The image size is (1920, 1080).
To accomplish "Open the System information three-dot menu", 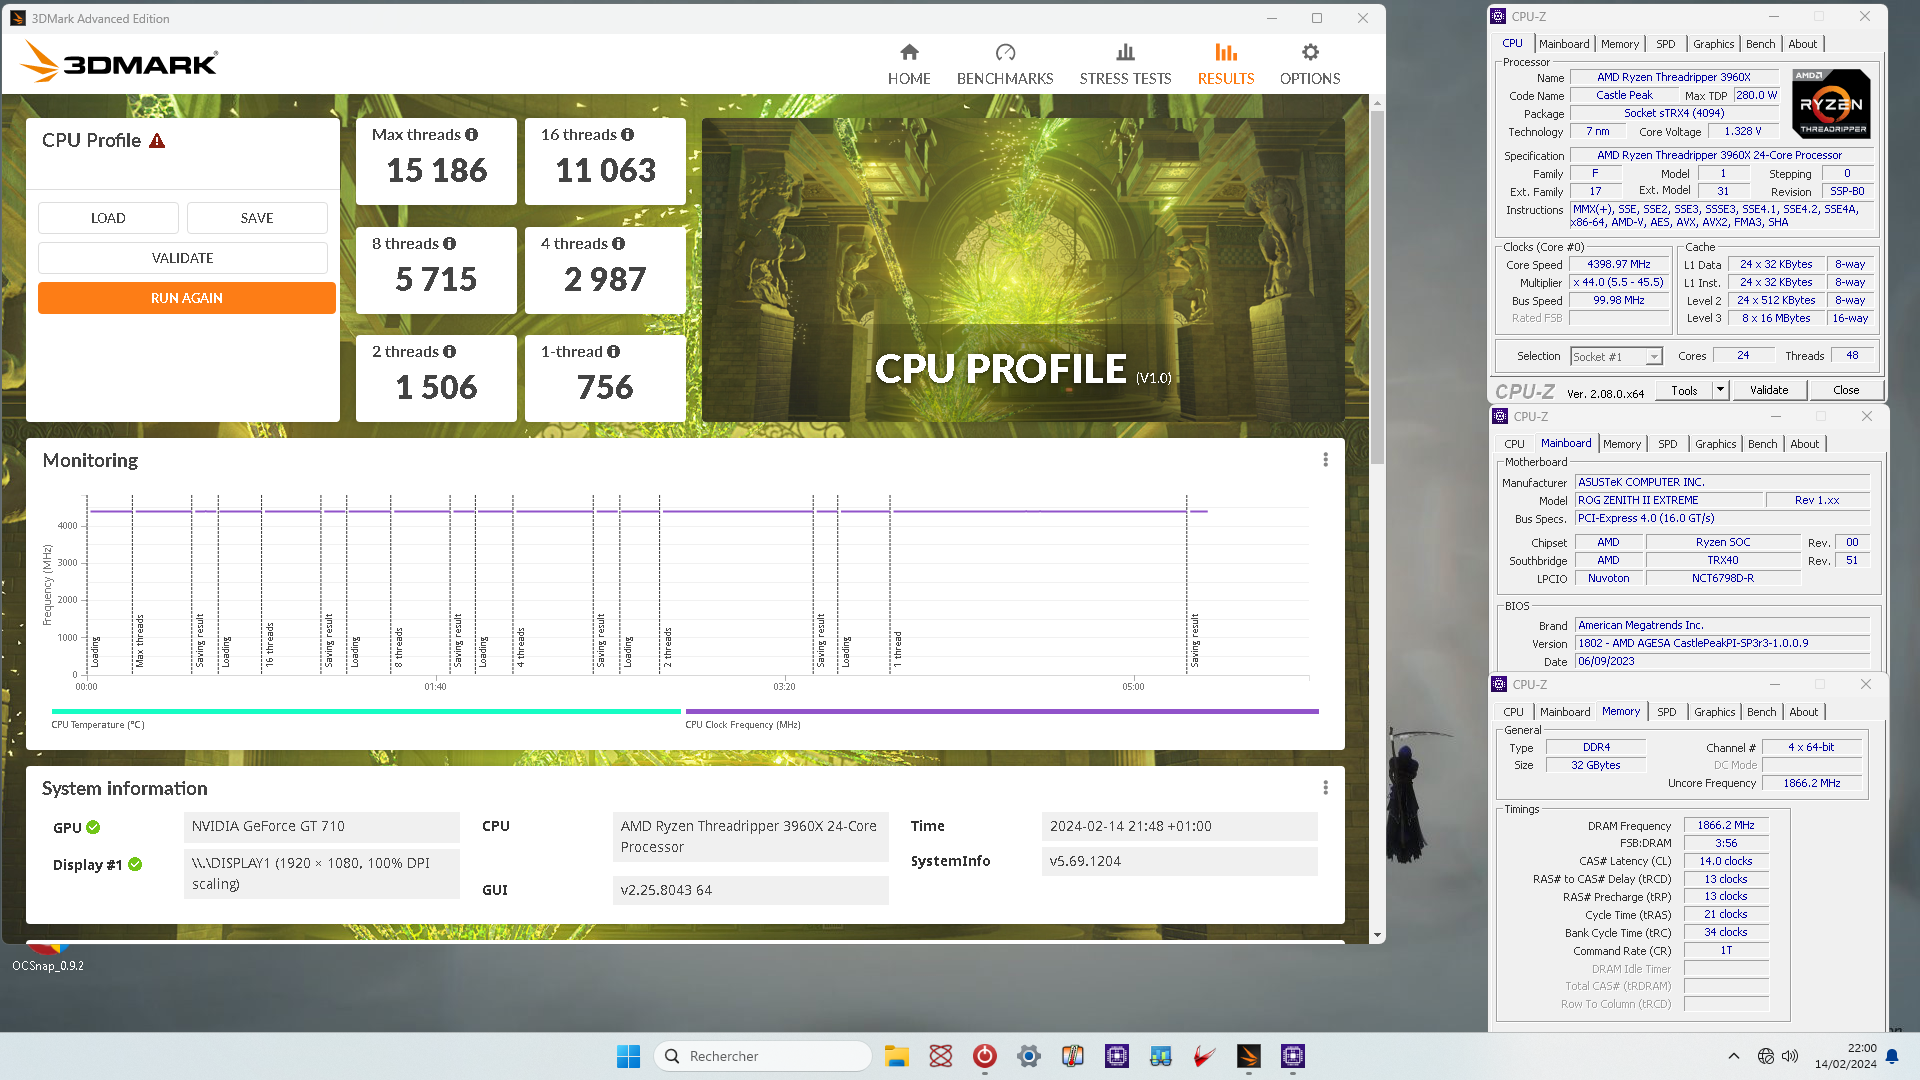I will point(1326,788).
